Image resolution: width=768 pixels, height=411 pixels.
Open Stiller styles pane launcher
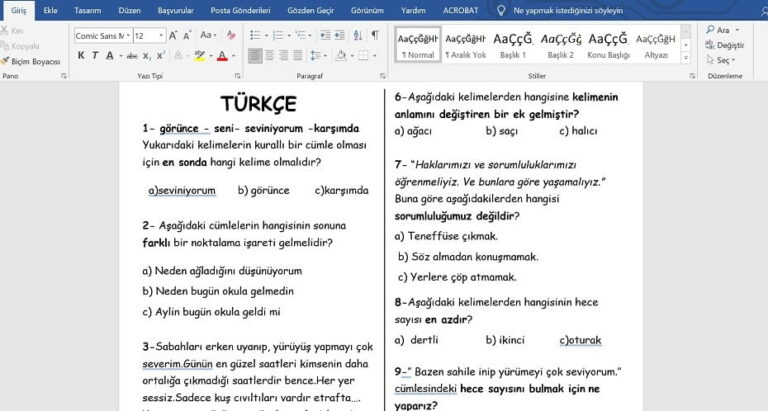click(692, 76)
